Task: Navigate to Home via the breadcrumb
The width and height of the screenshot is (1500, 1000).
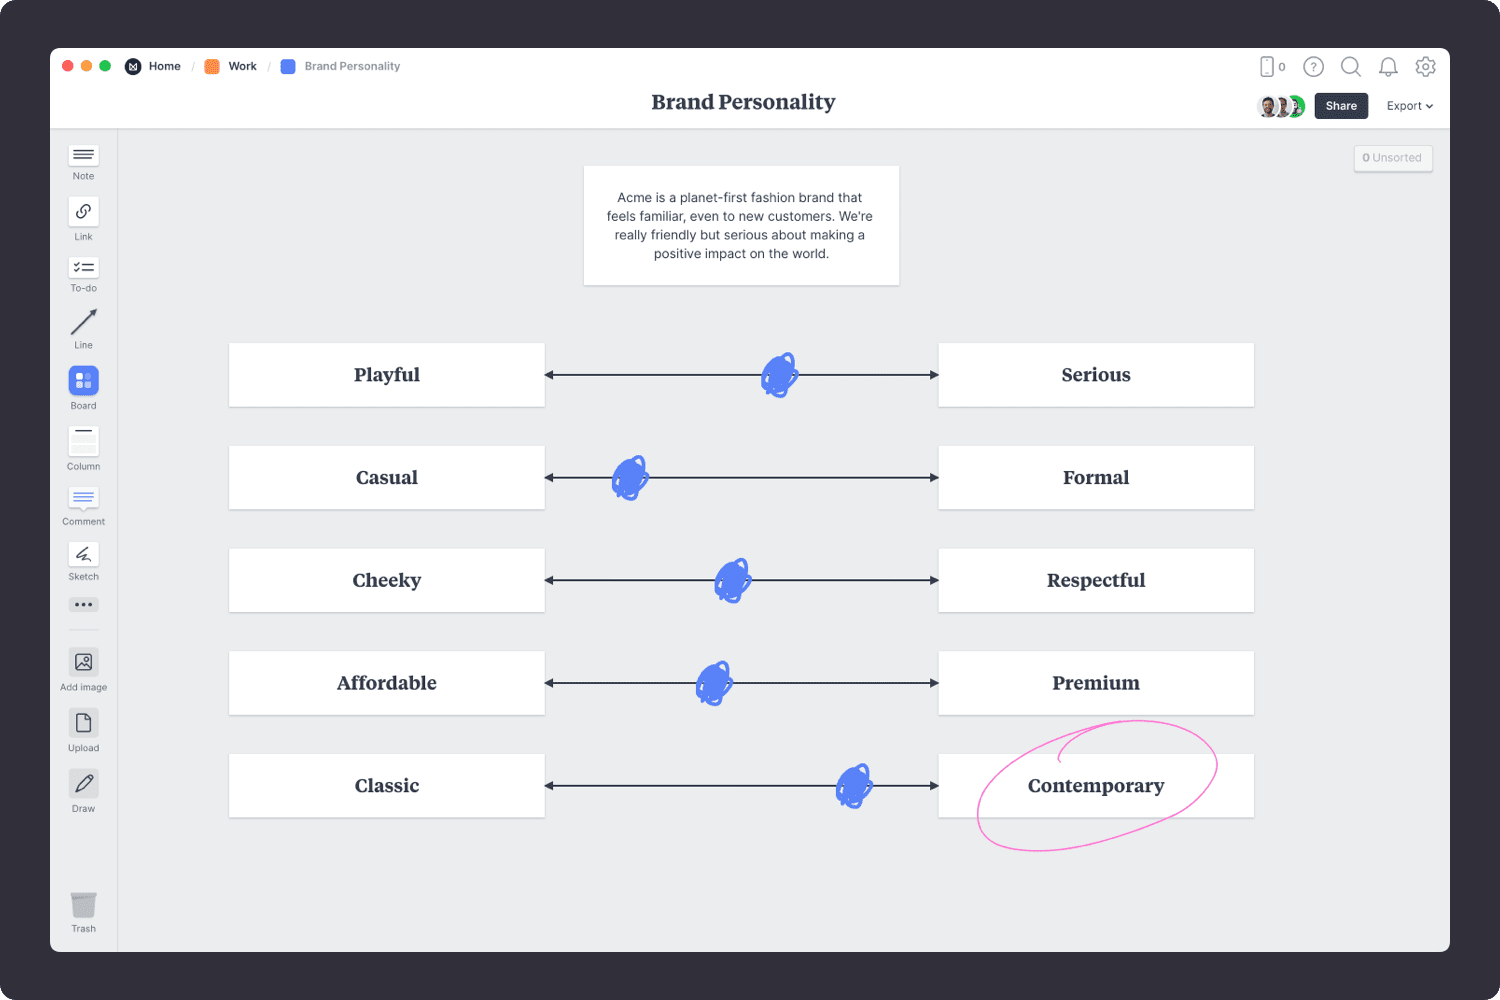Action: coord(164,66)
